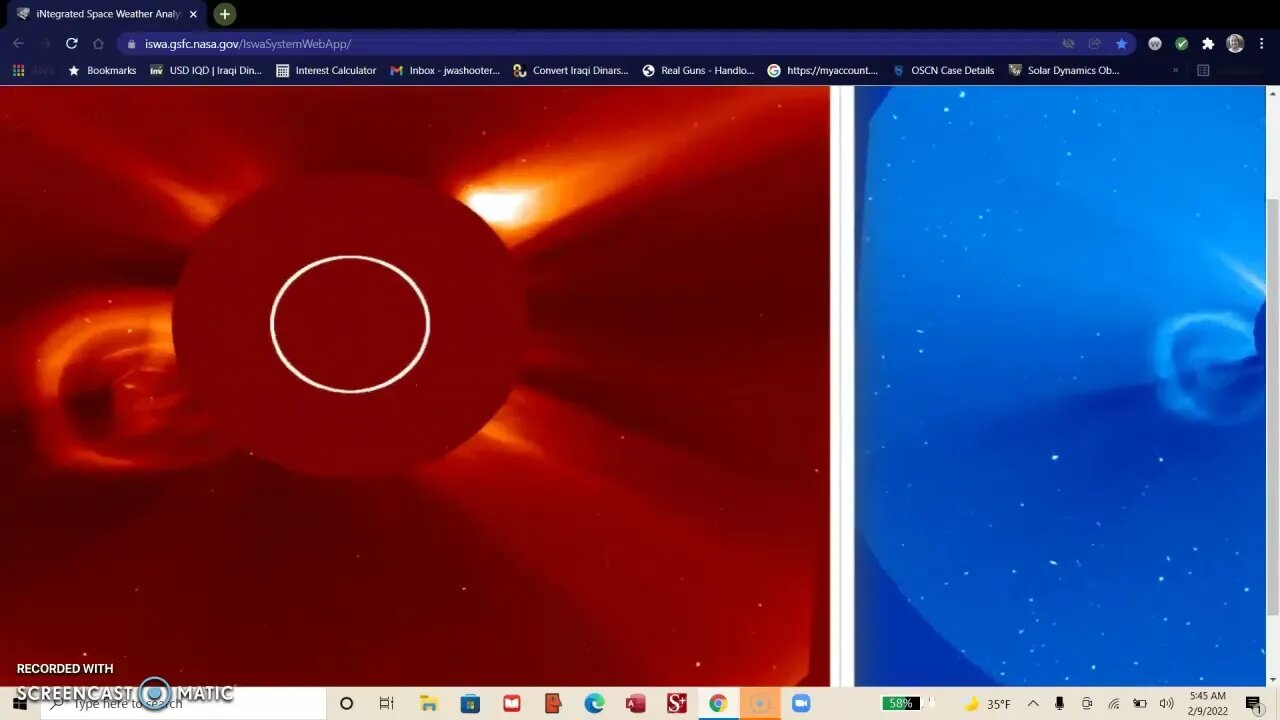
Task: Open Microsoft Edge from the taskbar
Action: point(594,704)
